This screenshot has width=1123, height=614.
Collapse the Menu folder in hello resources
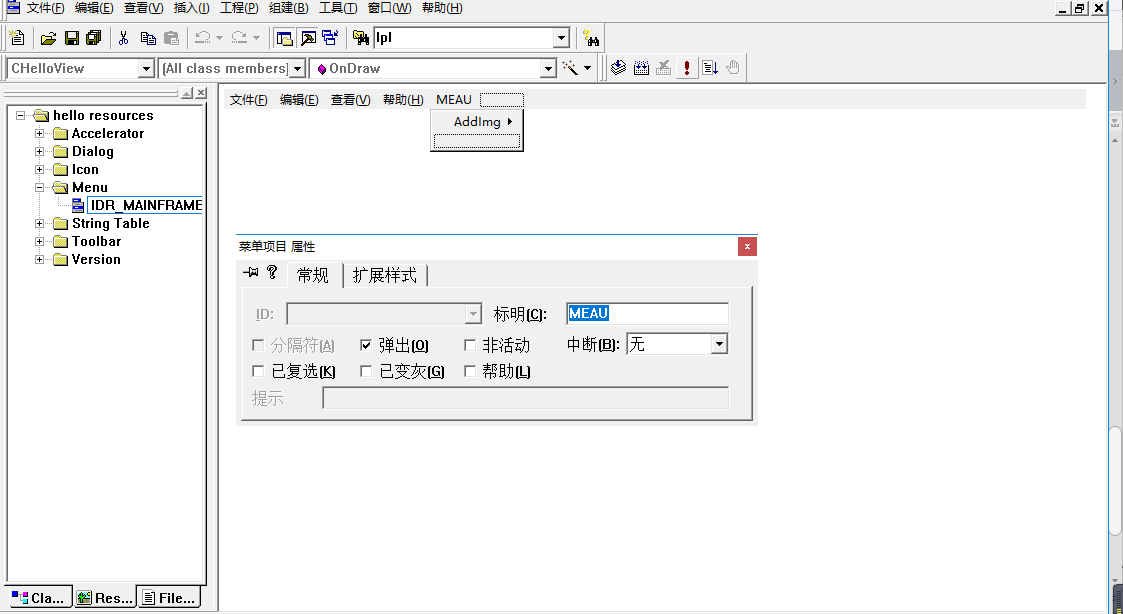(x=38, y=187)
